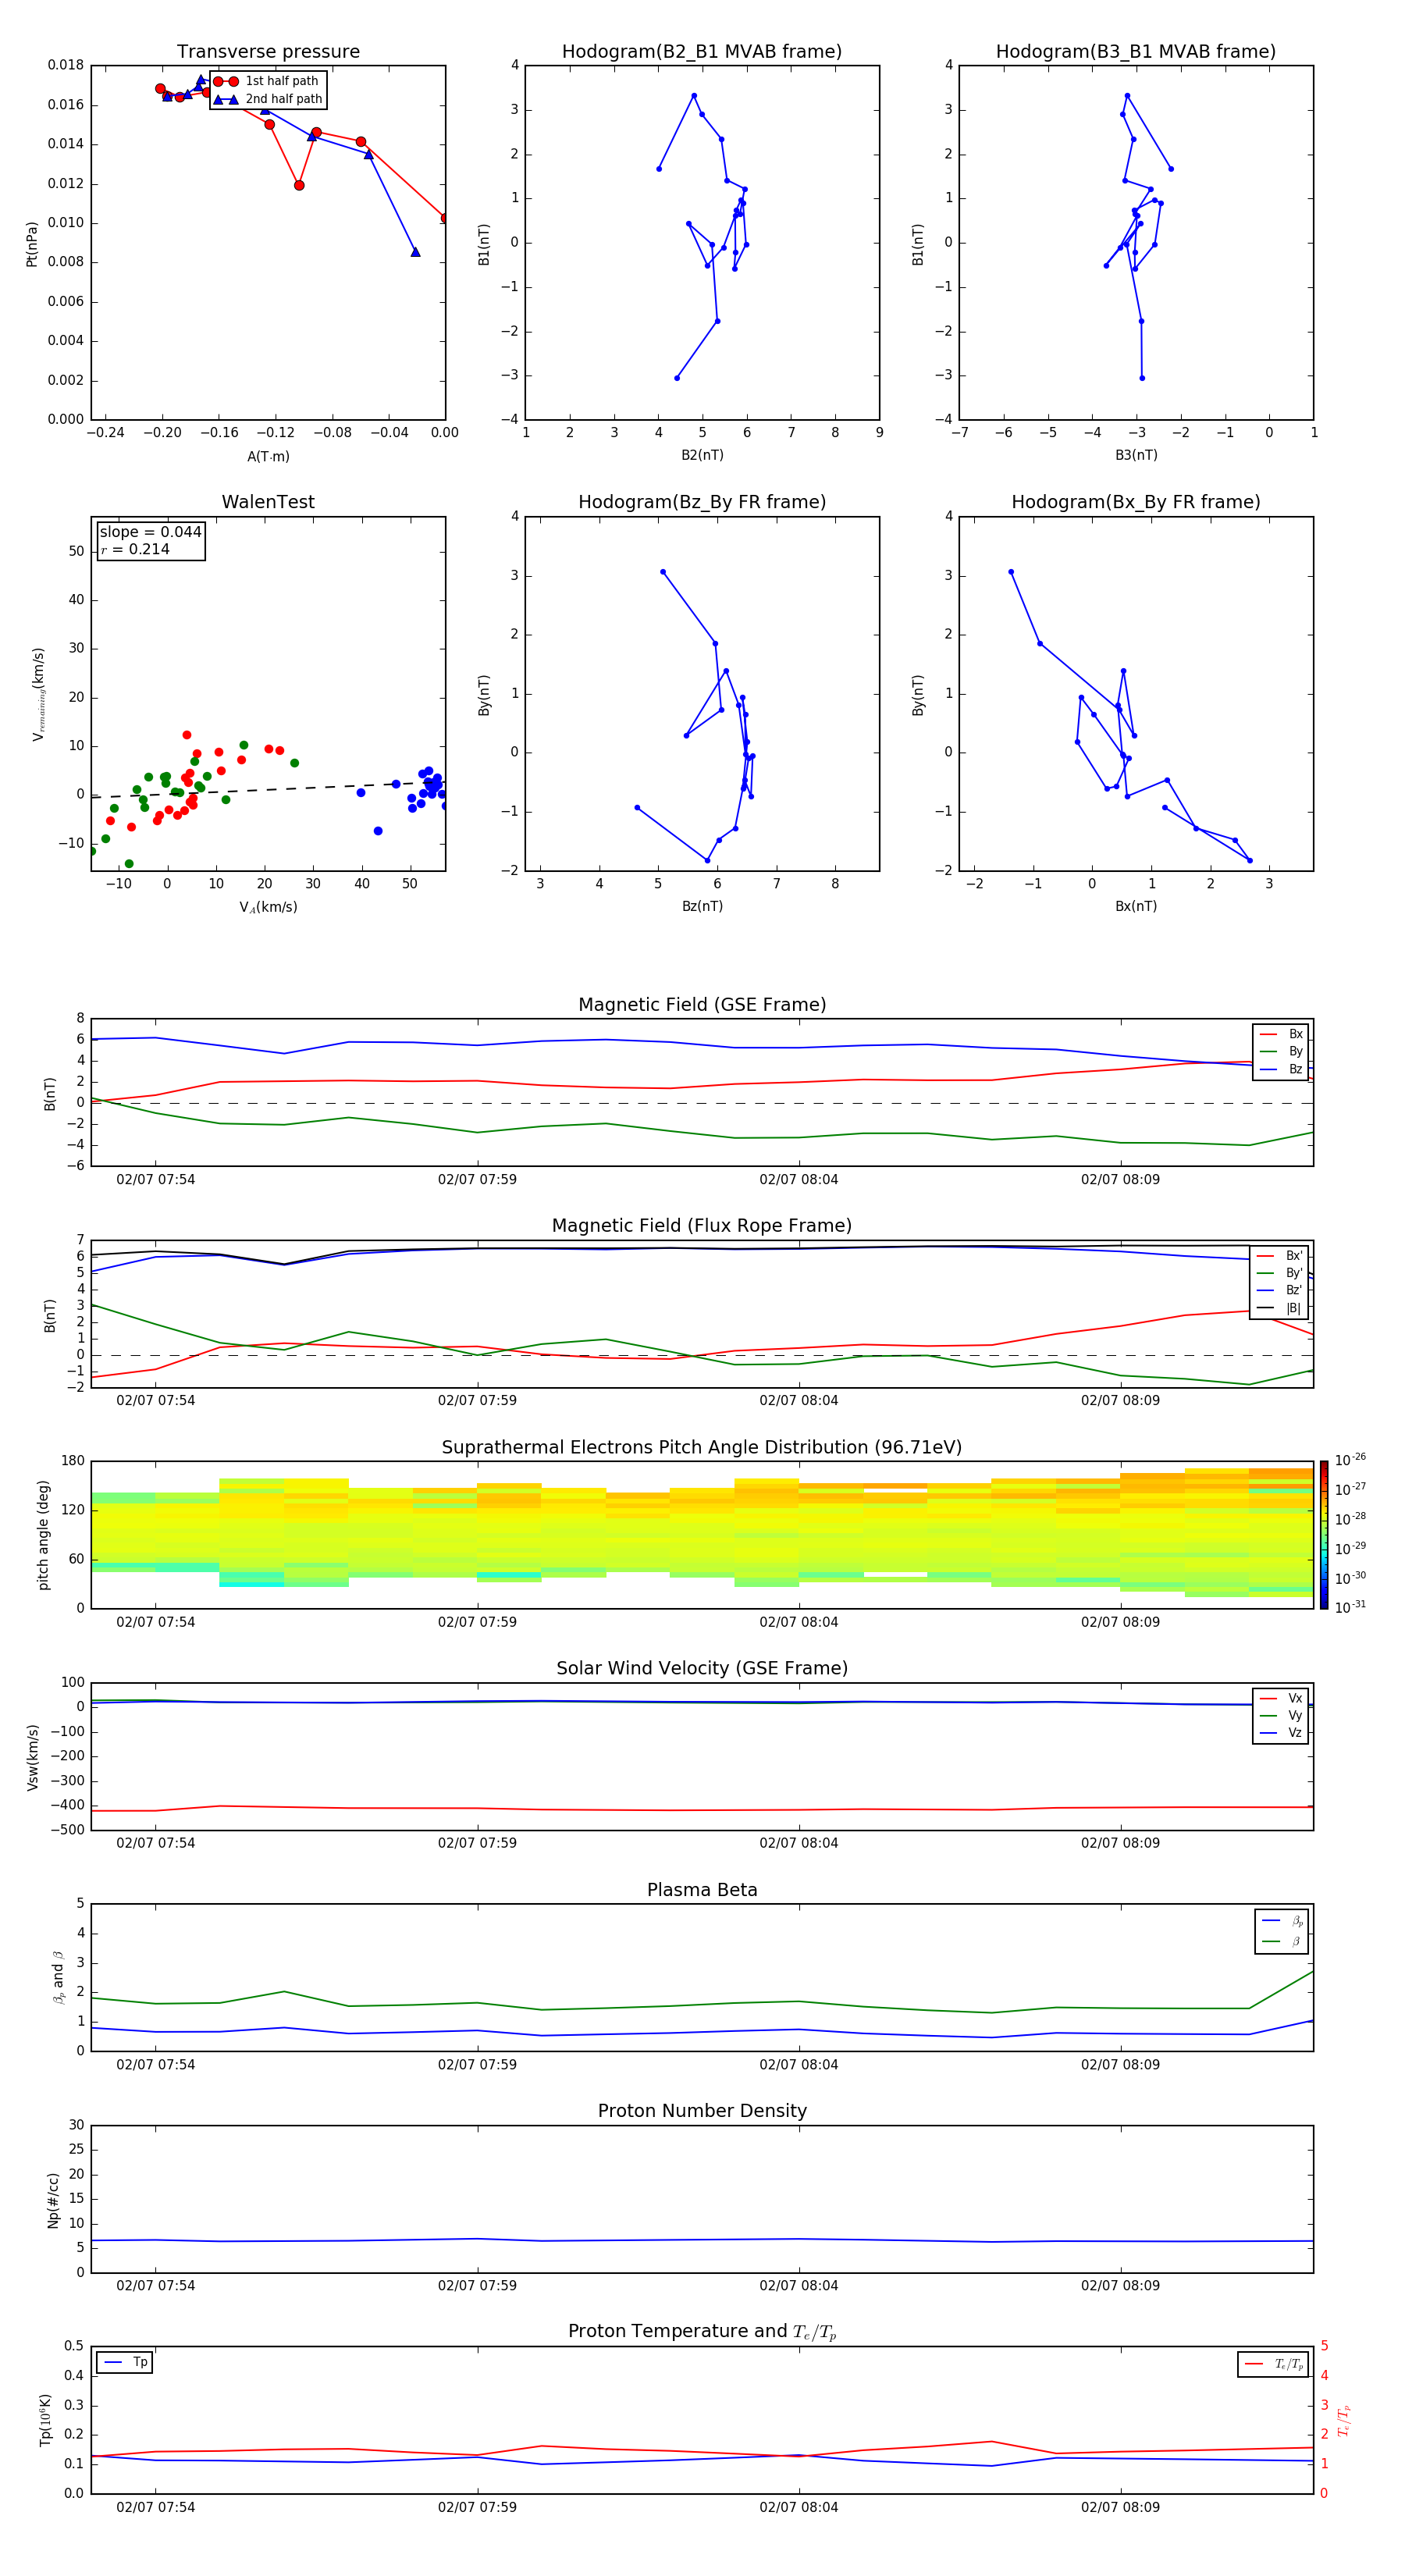Screen dimensions: 1405x2576
Task: Click the 'B3(nT)' x-axis label
Action: [1136, 455]
